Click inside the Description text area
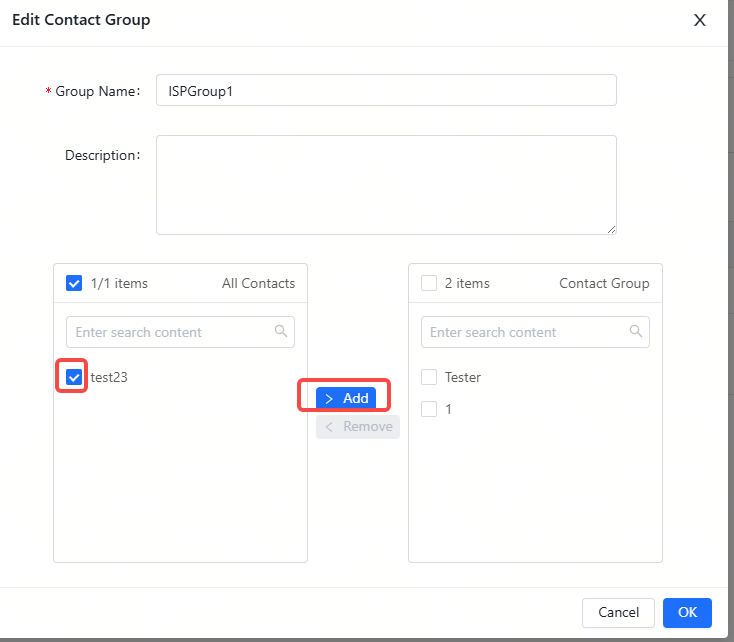The image size is (734, 642). point(386,185)
